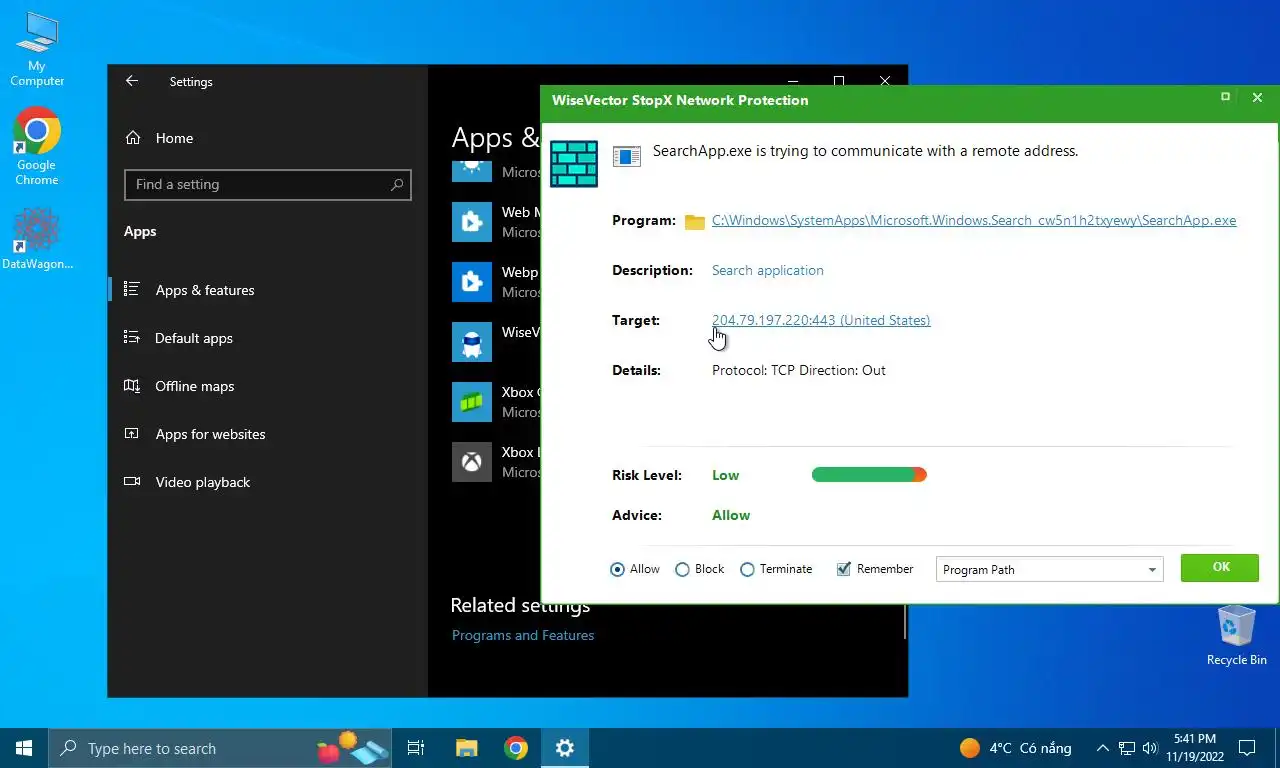Image resolution: width=1280 pixels, height=768 pixels.
Task: Select Apps & features in Settings sidebar
Action: click(x=204, y=290)
